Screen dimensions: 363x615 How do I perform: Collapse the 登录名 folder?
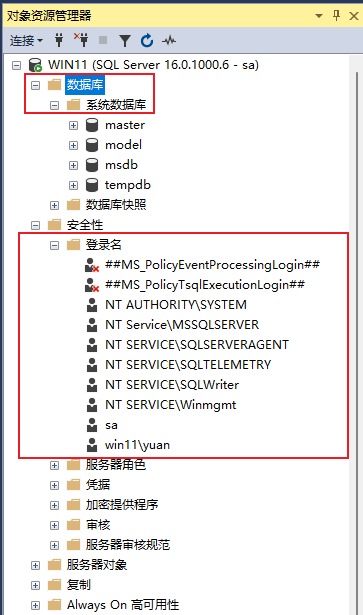(x=54, y=245)
